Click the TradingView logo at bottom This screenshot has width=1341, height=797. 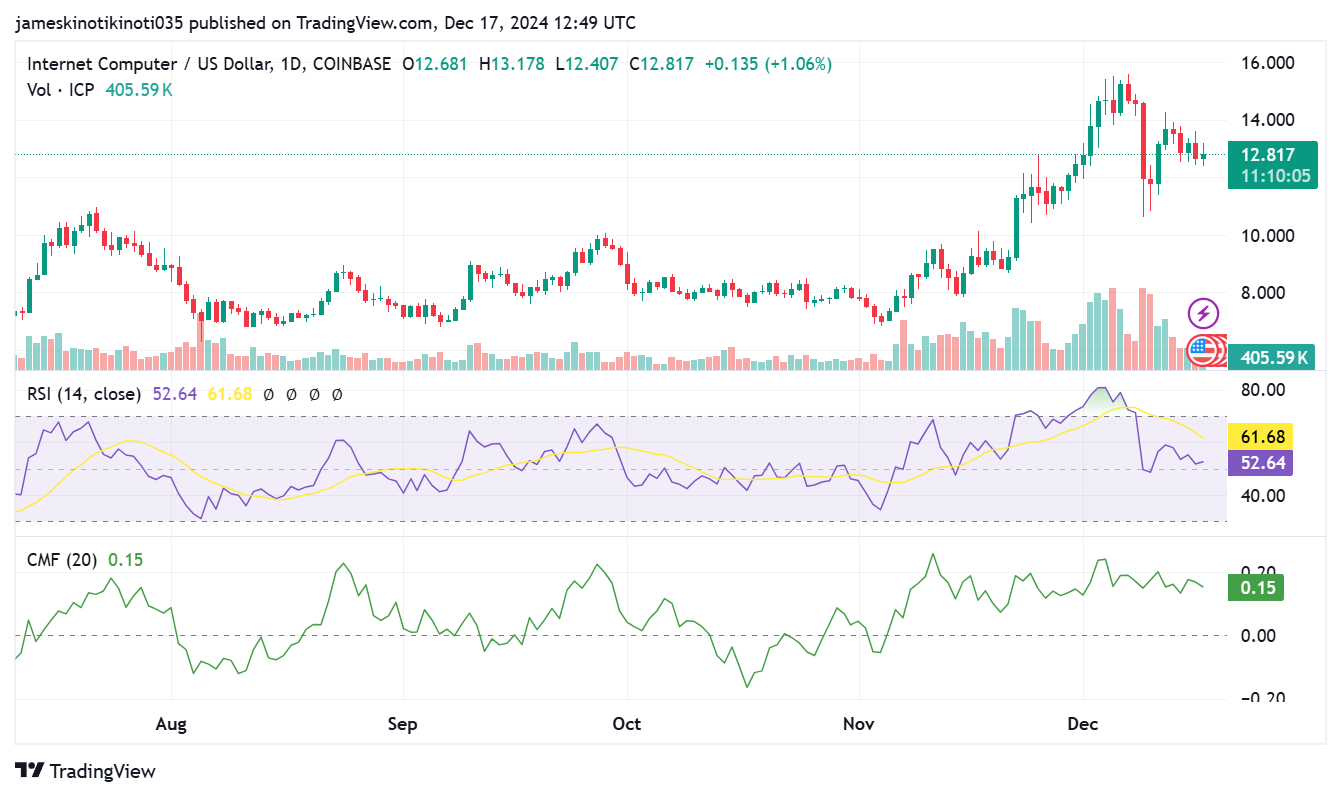86,771
